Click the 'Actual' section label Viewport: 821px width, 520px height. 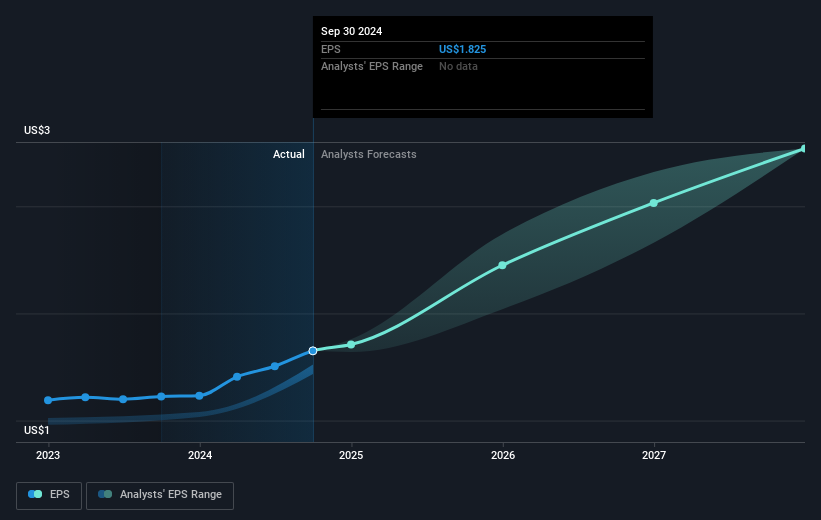289,154
